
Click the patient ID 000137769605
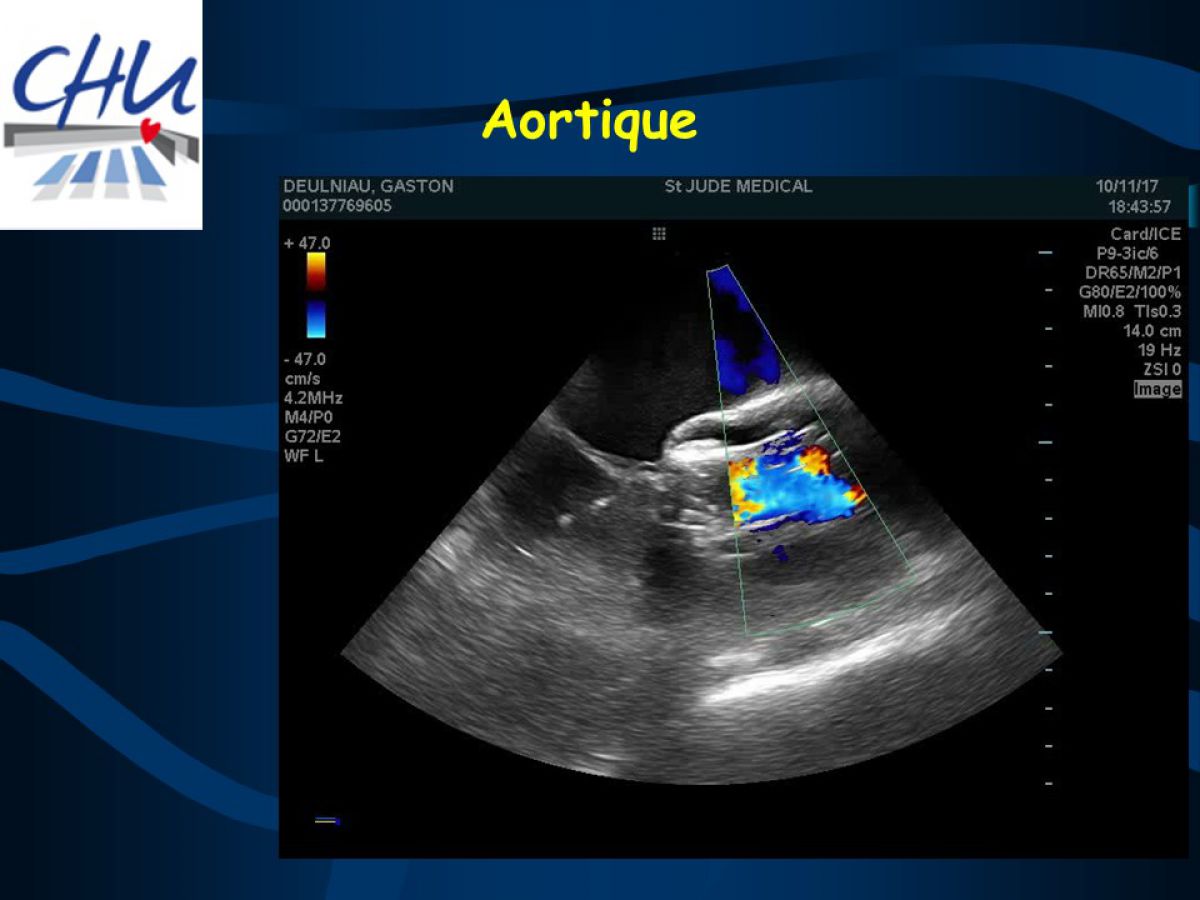coord(337,206)
